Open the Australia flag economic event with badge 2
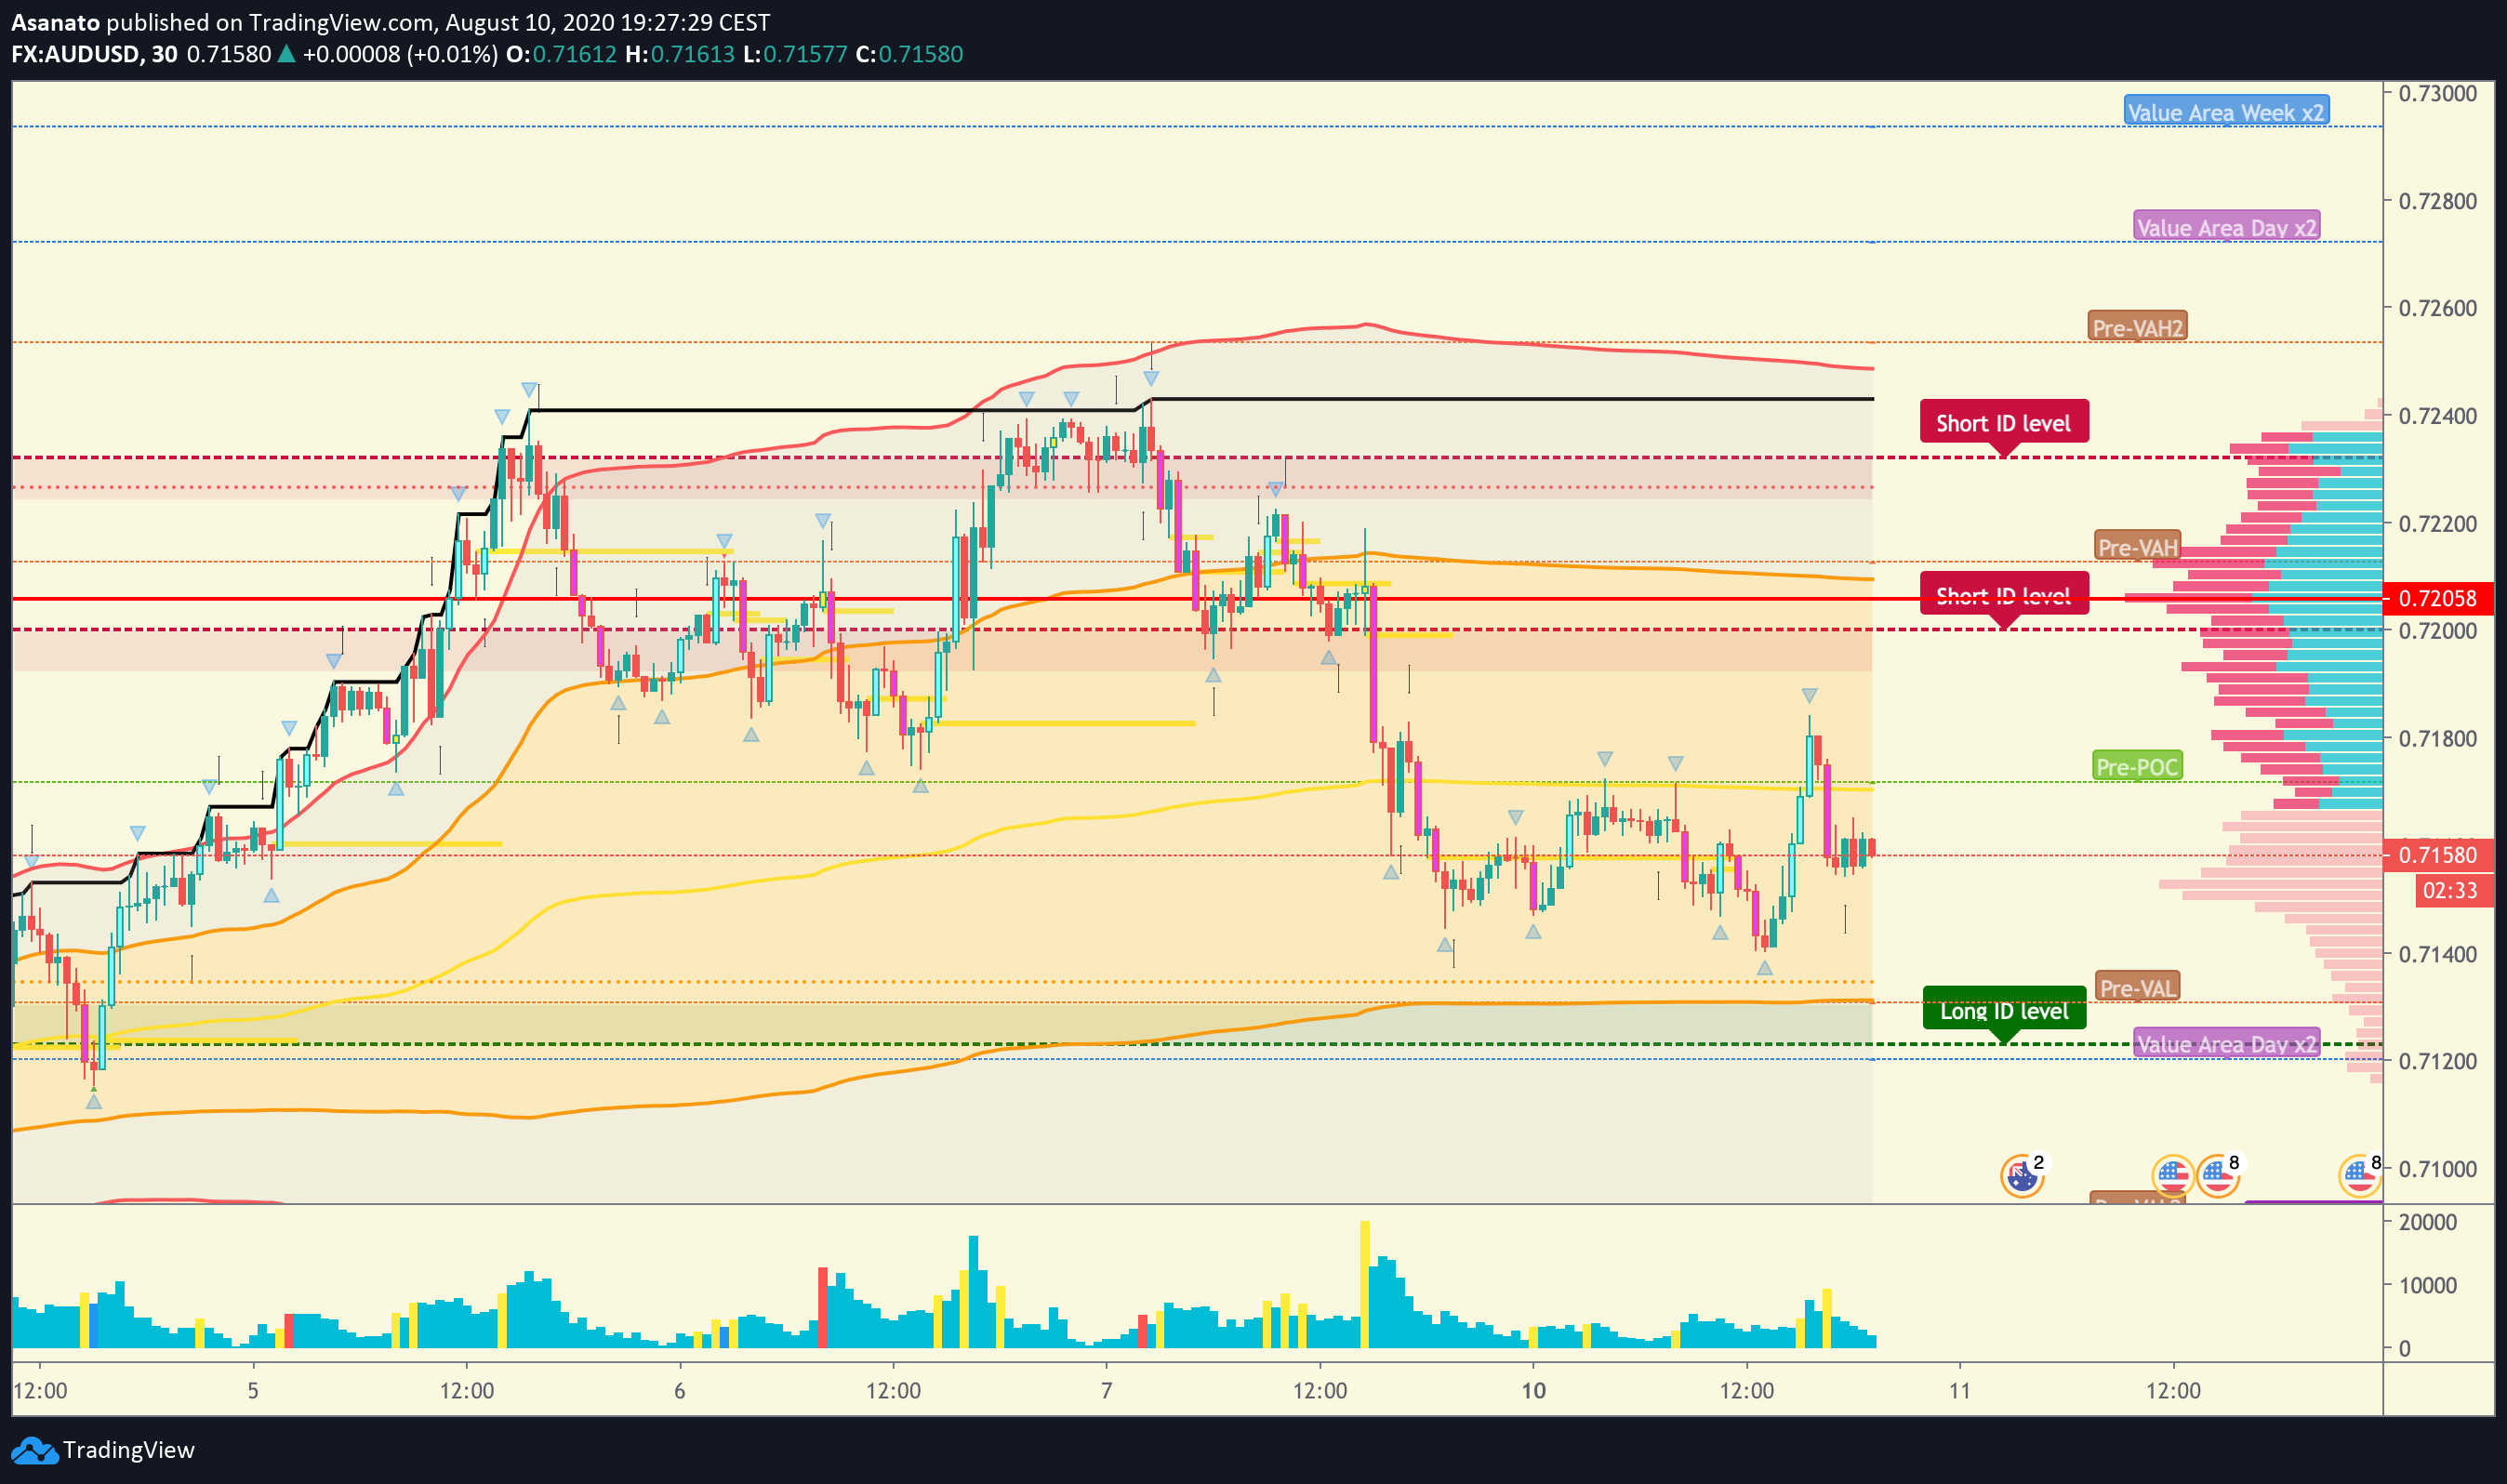 2022,1176
